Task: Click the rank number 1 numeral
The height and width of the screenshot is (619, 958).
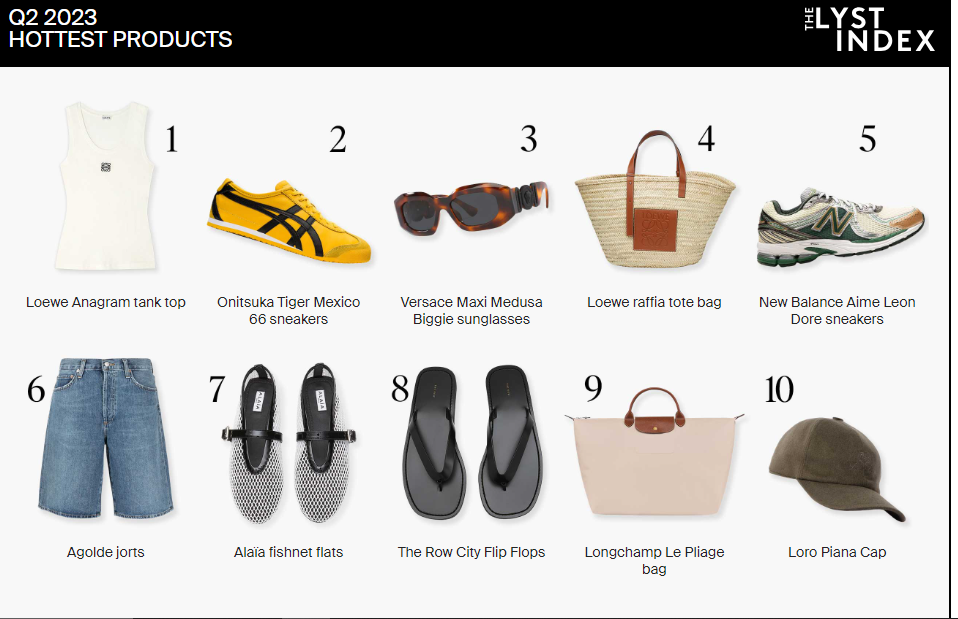Action: 172,139
